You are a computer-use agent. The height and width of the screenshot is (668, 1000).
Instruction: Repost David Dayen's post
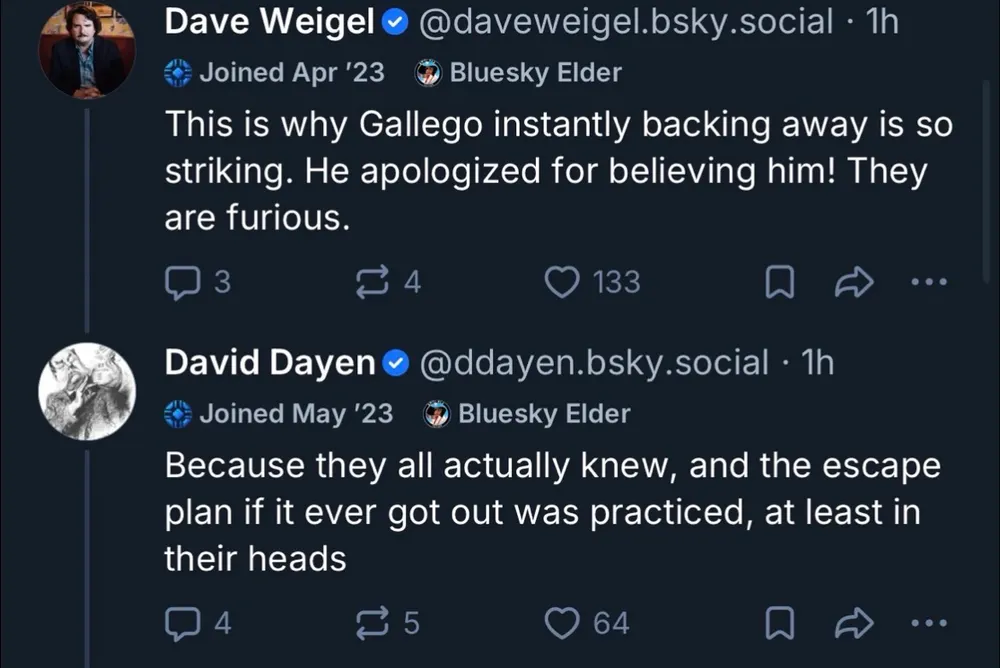click(x=372, y=623)
